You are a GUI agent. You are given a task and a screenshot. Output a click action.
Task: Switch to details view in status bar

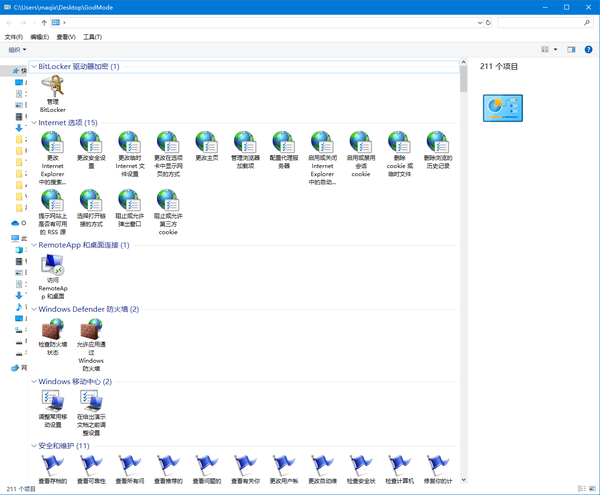tap(582, 488)
